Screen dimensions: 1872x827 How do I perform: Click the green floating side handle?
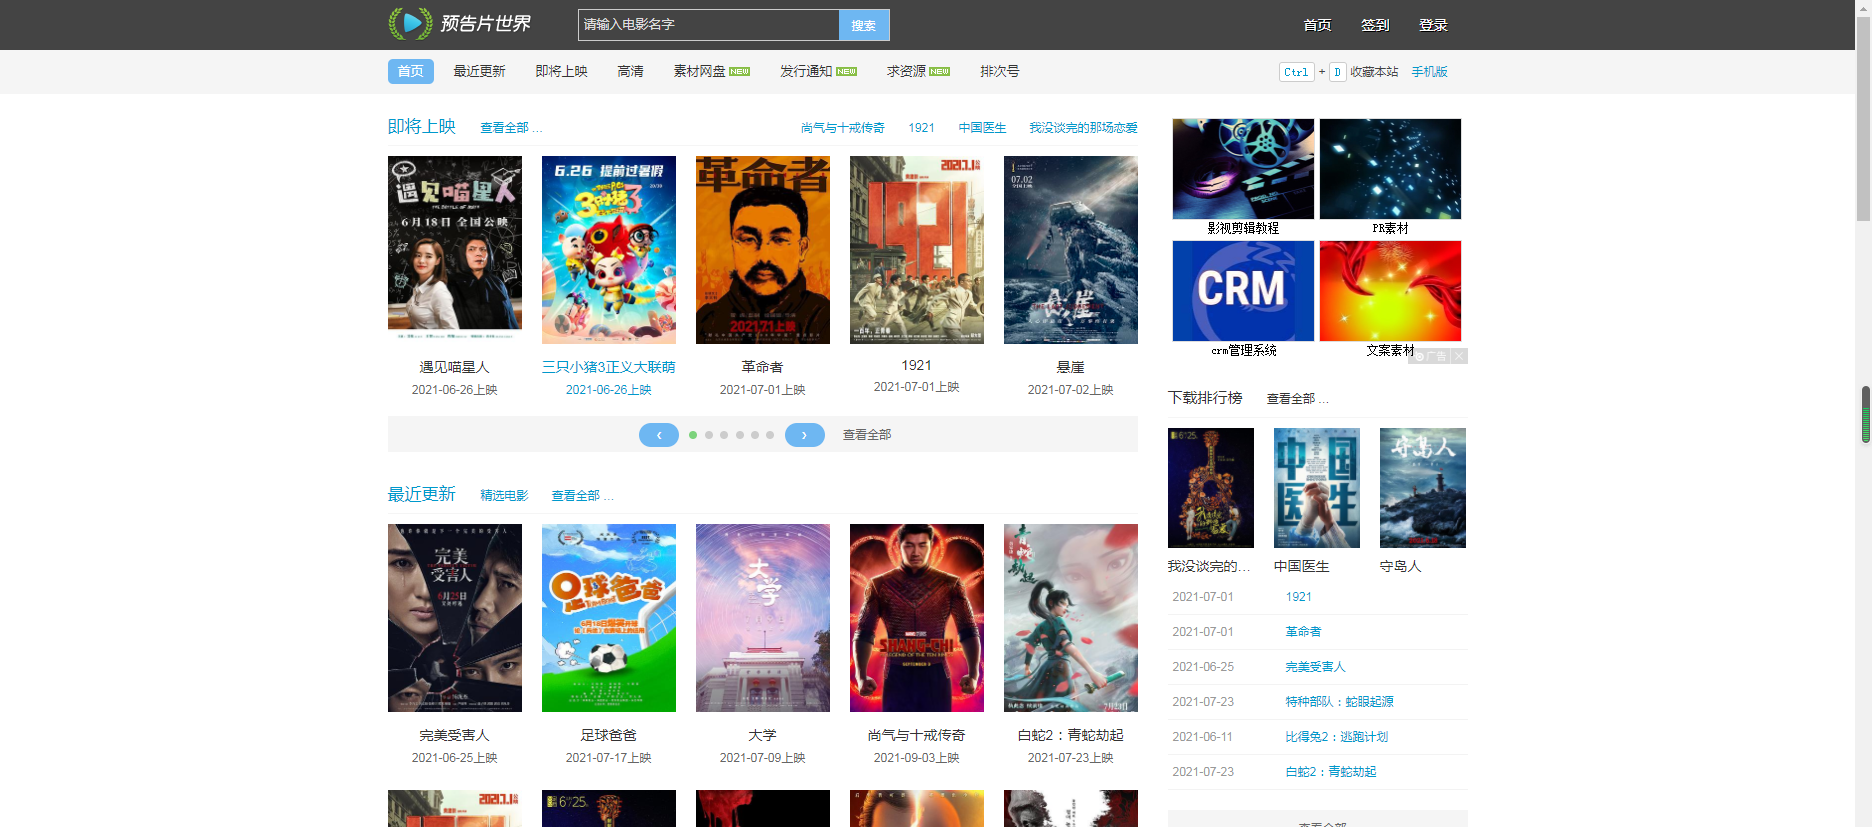[1866, 414]
